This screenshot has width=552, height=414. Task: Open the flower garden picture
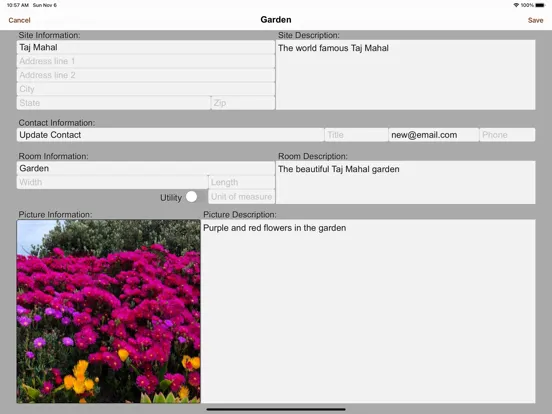point(108,312)
